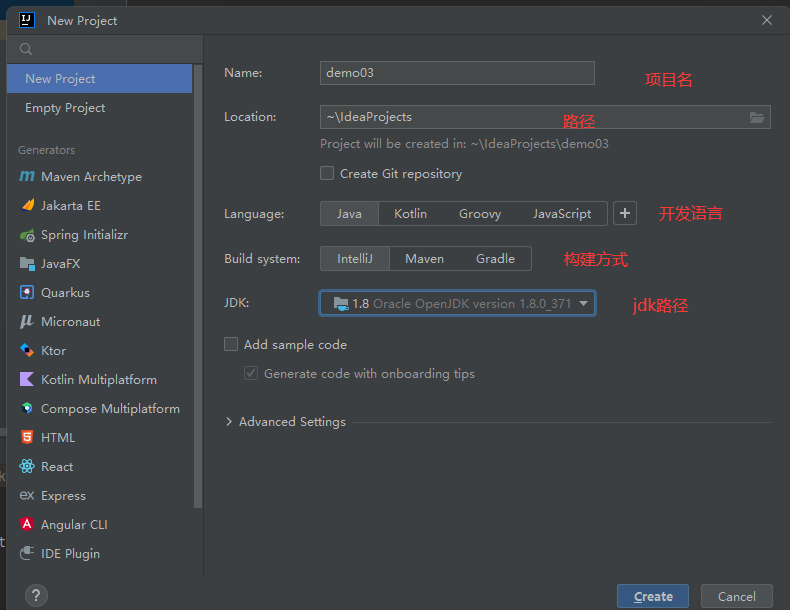Image resolution: width=790 pixels, height=610 pixels.
Task: Browse for location with folder icon
Action: pos(757,117)
